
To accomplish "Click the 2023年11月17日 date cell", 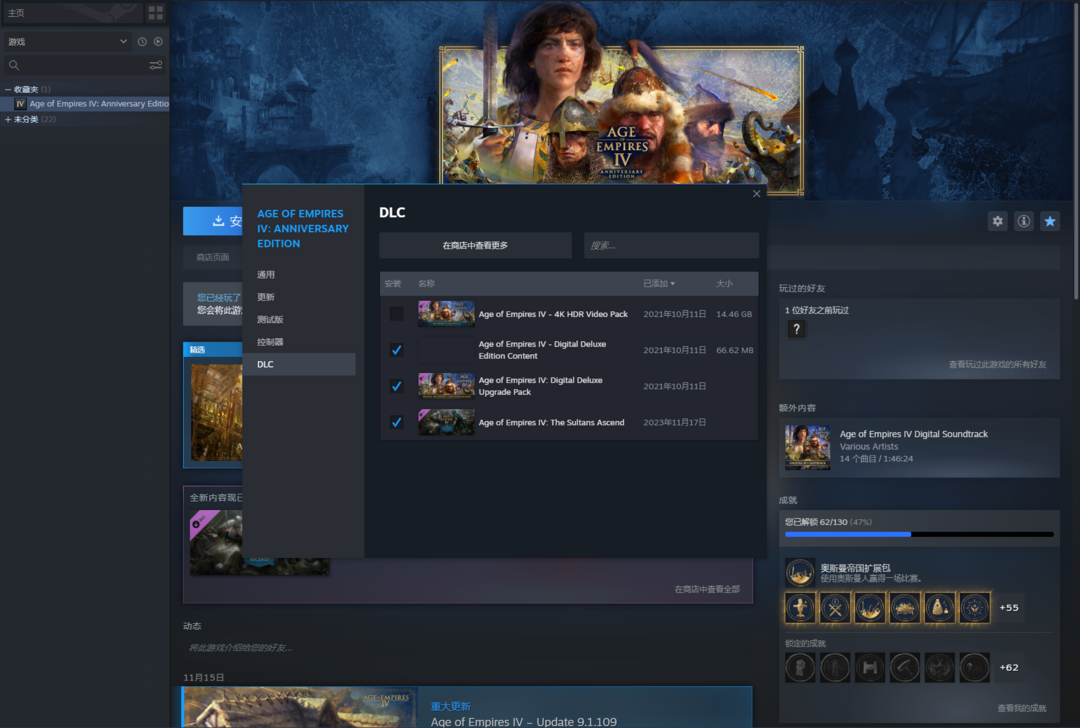I will pos(674,422).
